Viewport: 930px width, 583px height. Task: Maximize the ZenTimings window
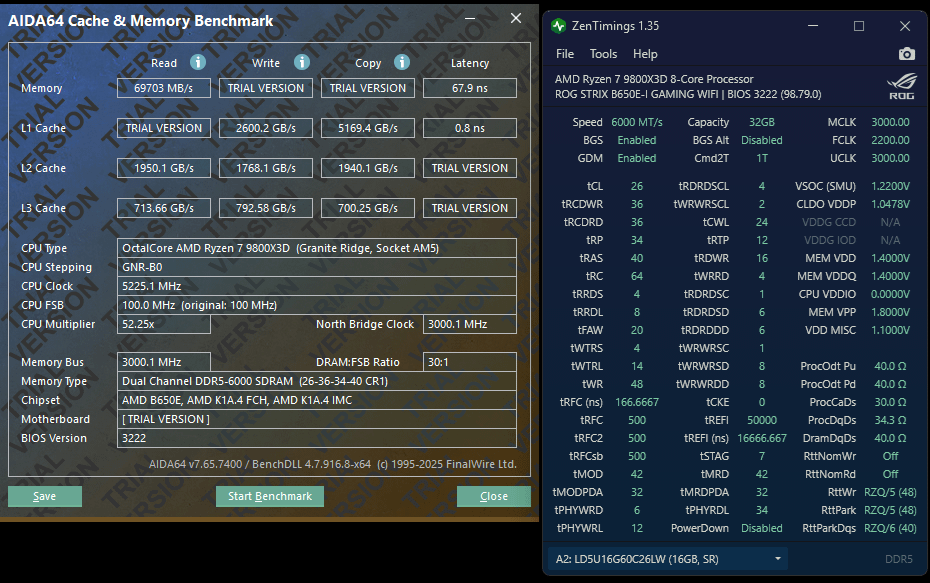[859, 26]
